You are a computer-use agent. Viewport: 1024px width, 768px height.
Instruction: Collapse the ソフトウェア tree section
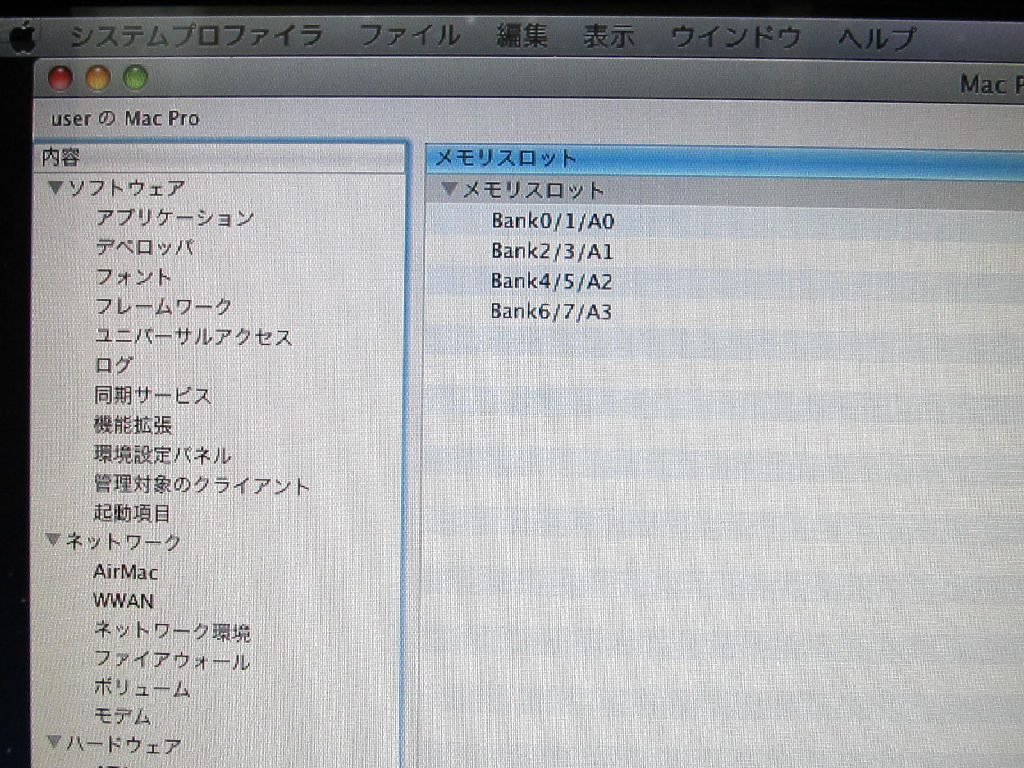click(x=54, y=188)
